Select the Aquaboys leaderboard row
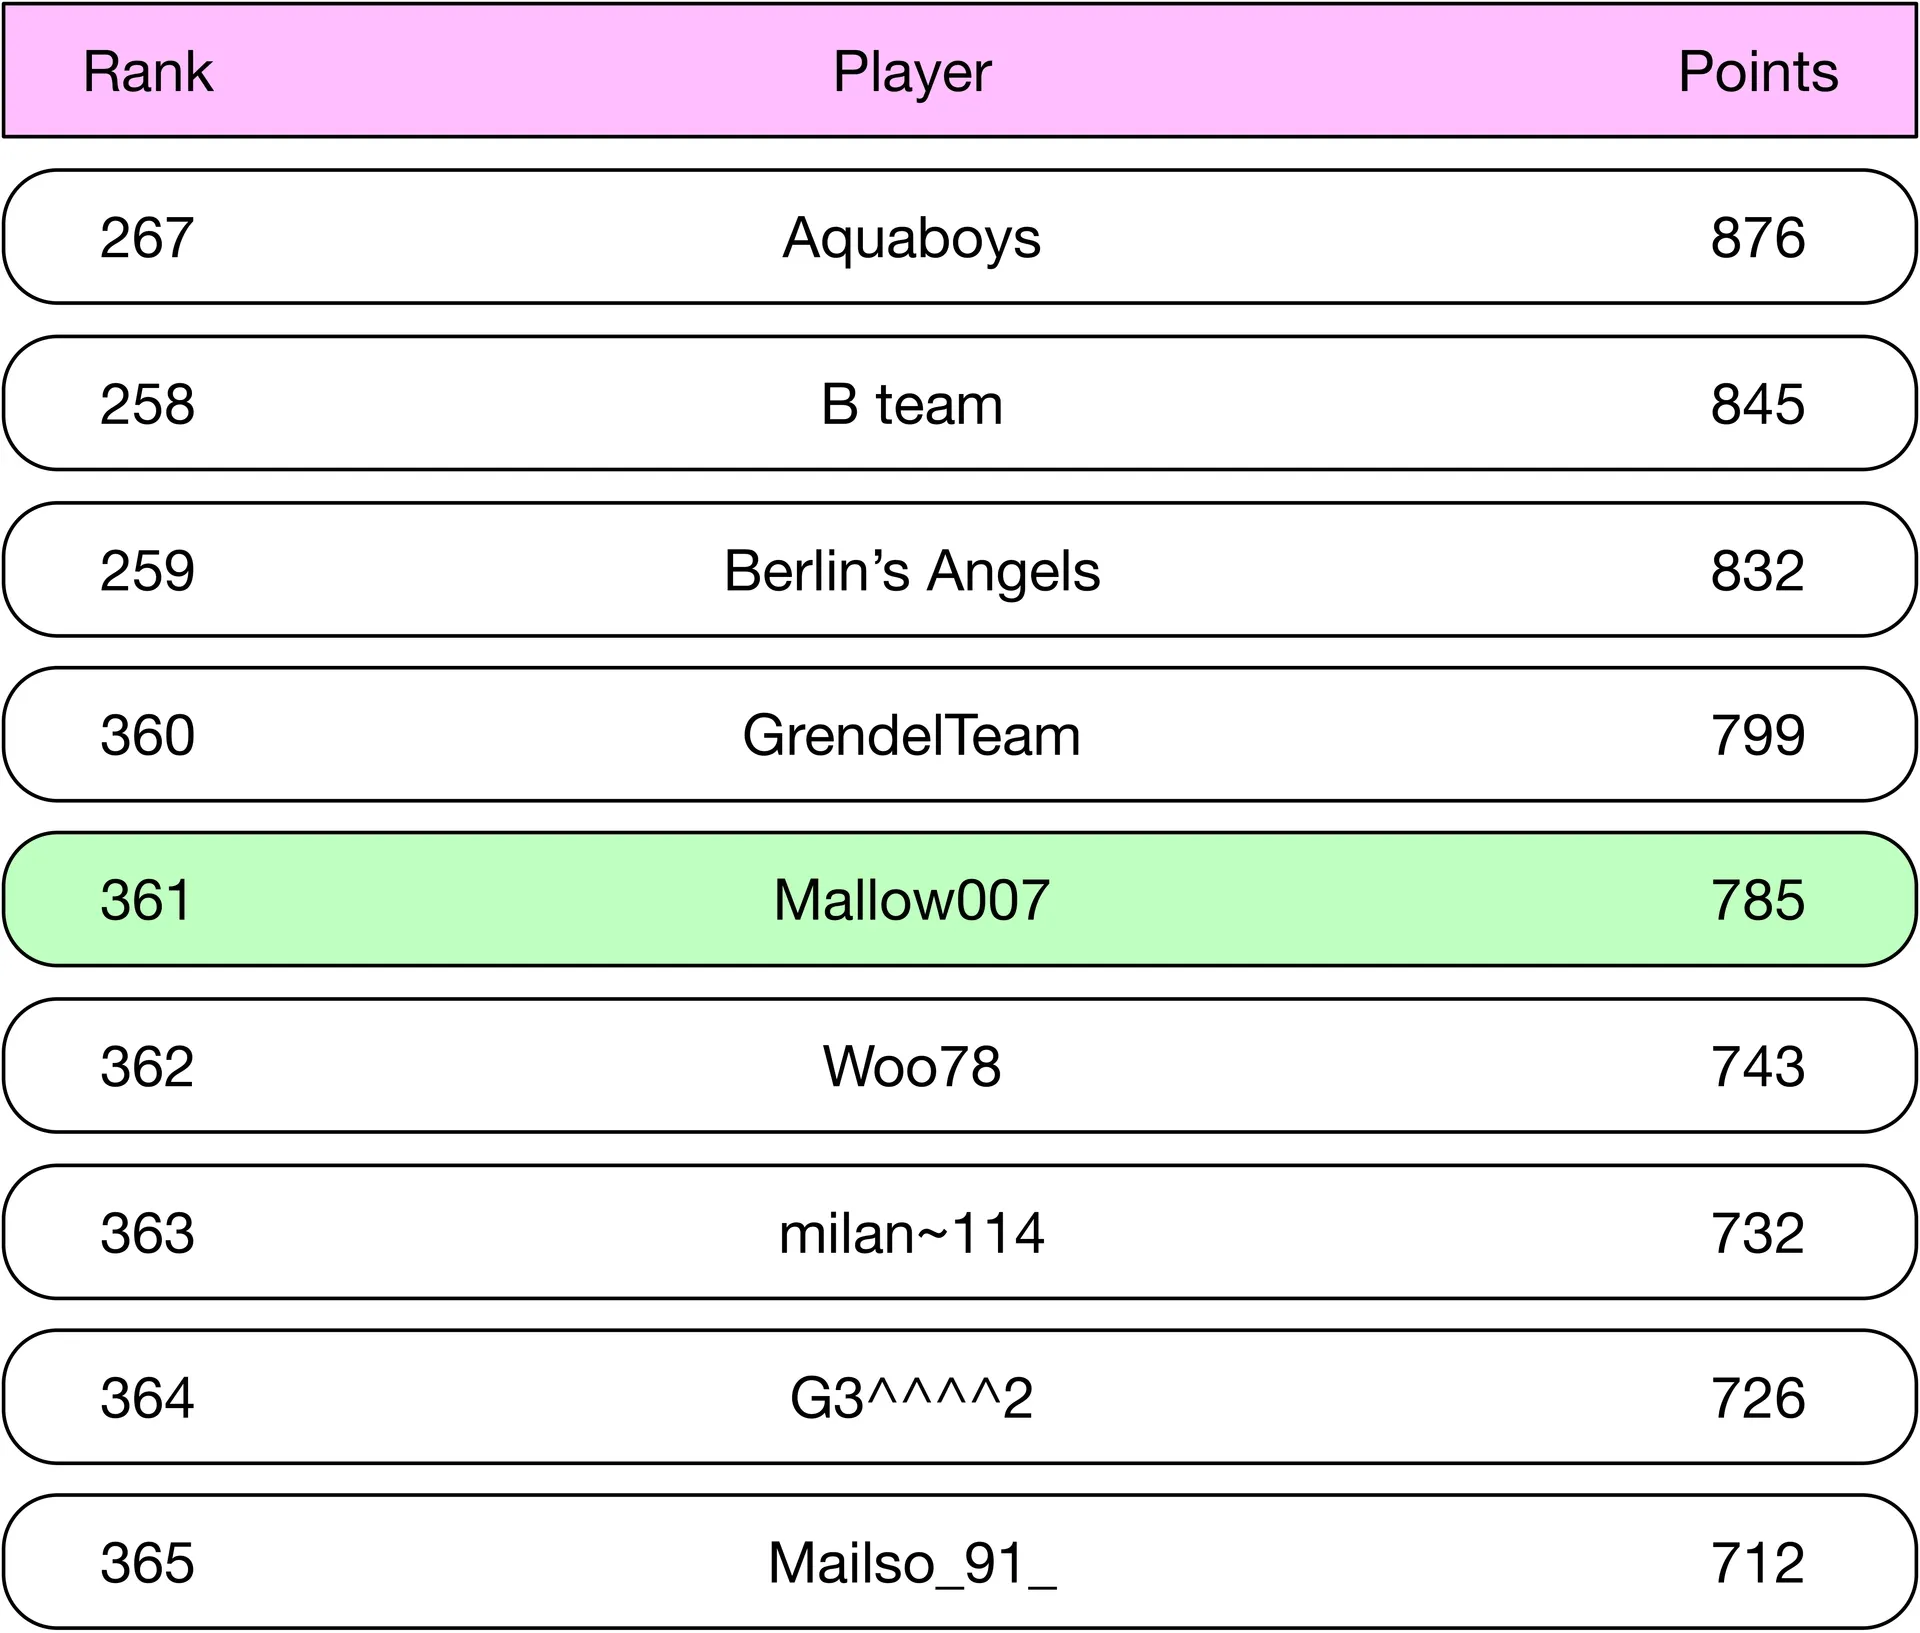Viewport: 1920px width, 1633px height. tap(960, 237)
